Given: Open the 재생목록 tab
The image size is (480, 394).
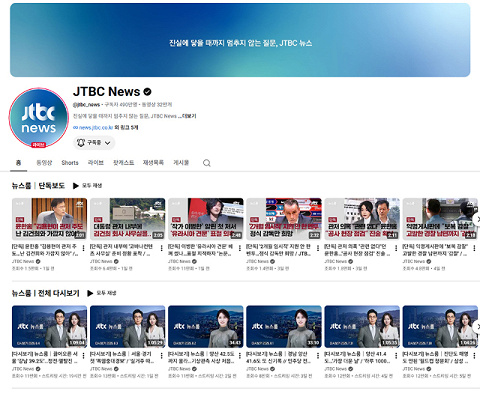Looking at the screenshot, I should coord(153,163).
